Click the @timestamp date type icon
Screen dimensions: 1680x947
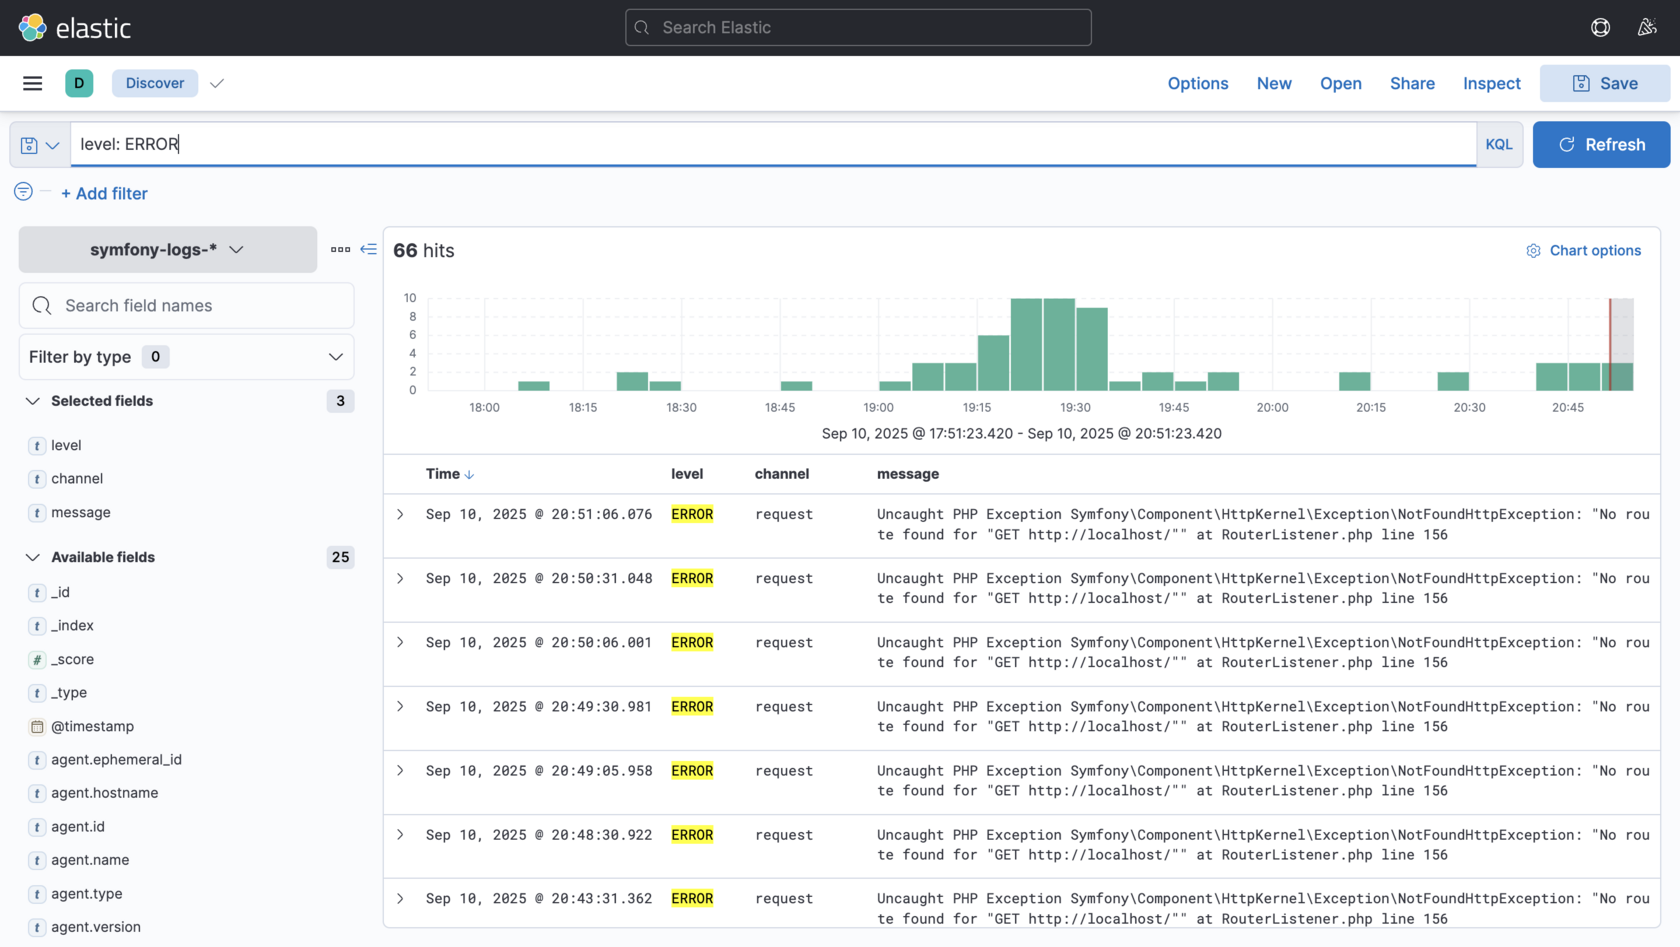tap(37, 727)
